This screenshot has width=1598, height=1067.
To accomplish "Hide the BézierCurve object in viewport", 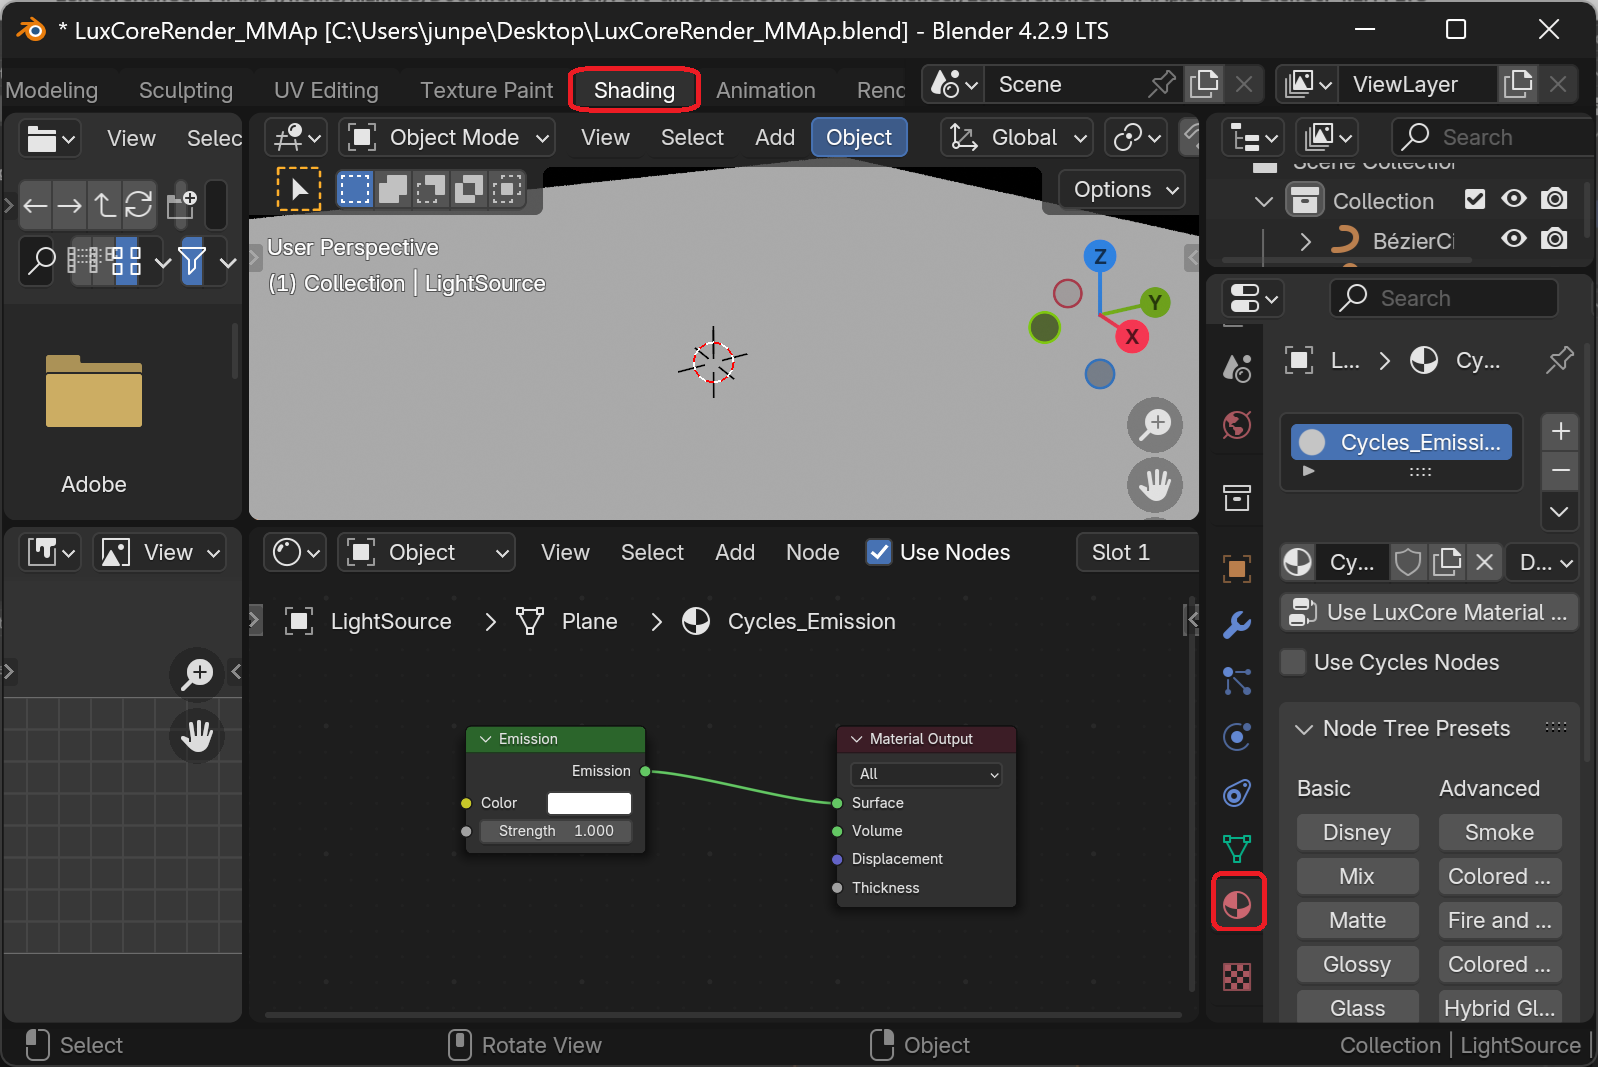I will tap(1514, 239).
